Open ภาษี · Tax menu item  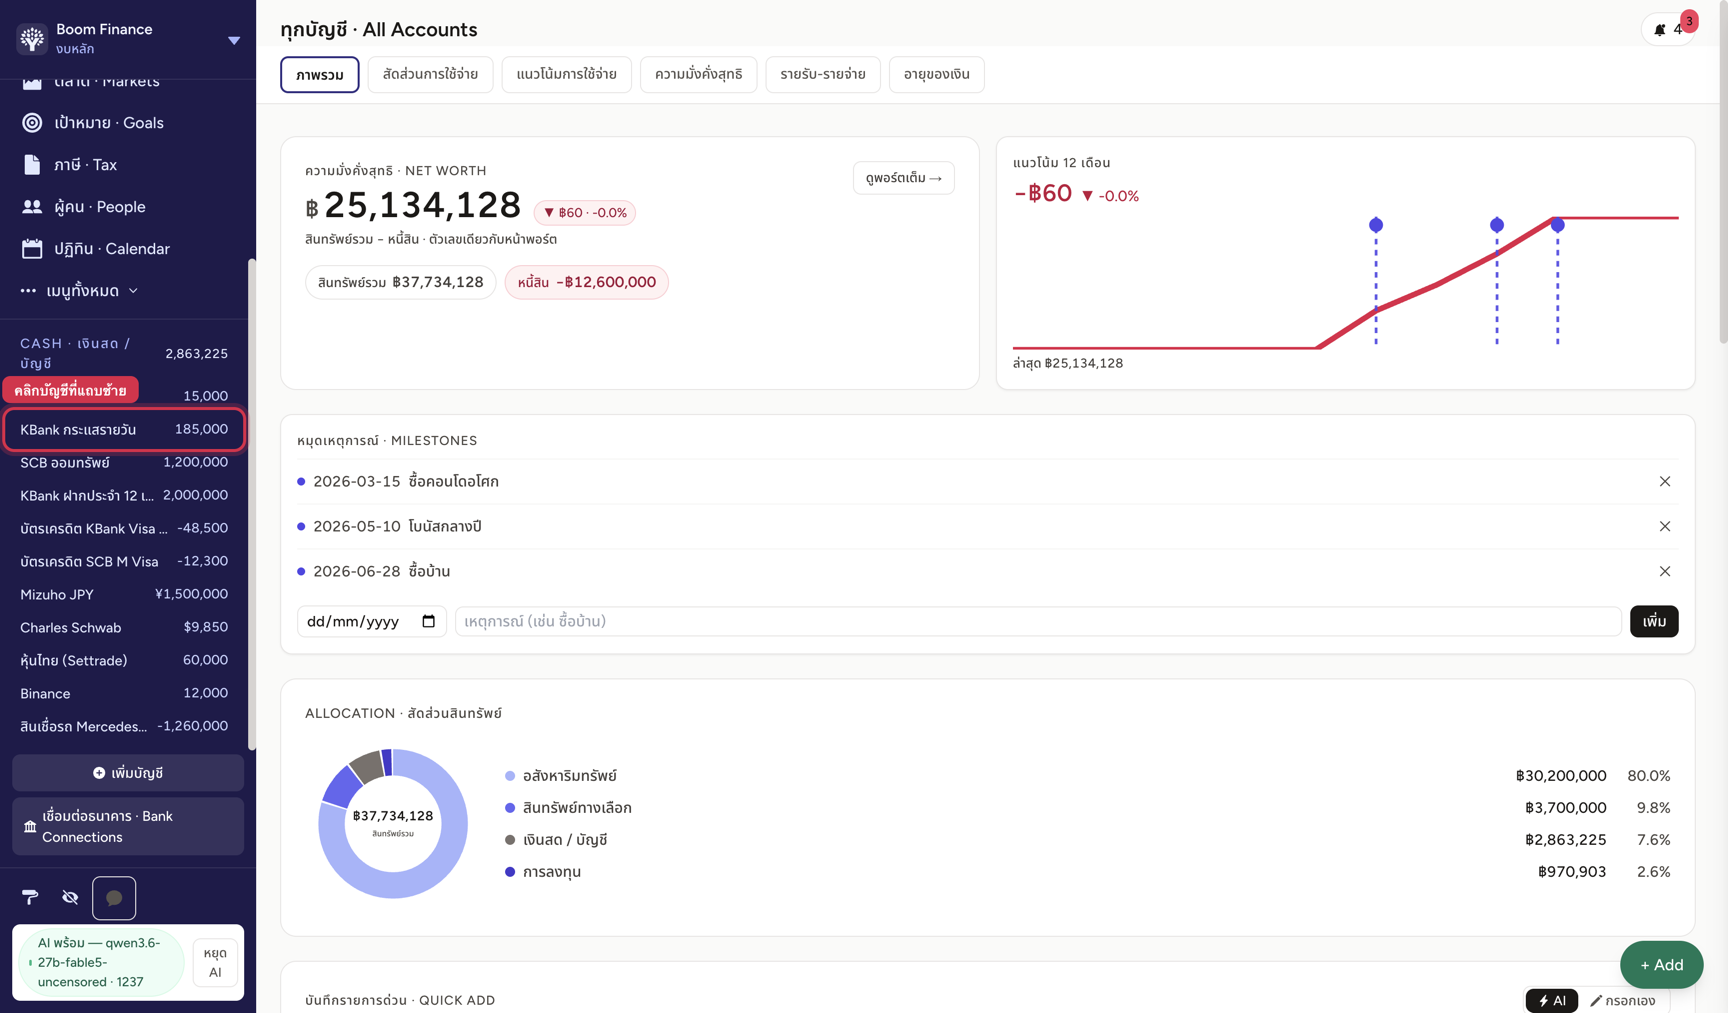click(124, 165)
